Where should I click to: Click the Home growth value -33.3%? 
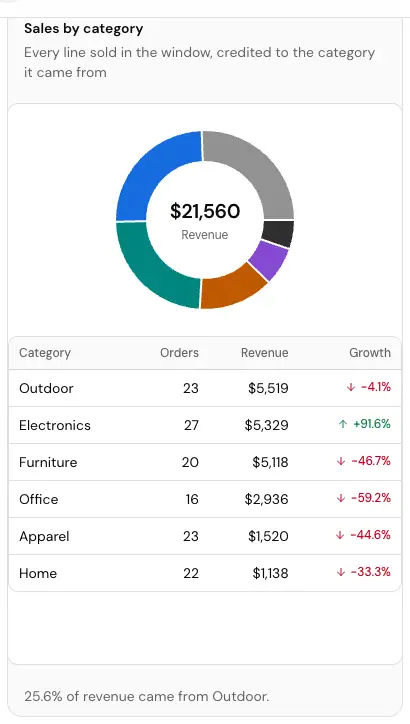(371, 572)
